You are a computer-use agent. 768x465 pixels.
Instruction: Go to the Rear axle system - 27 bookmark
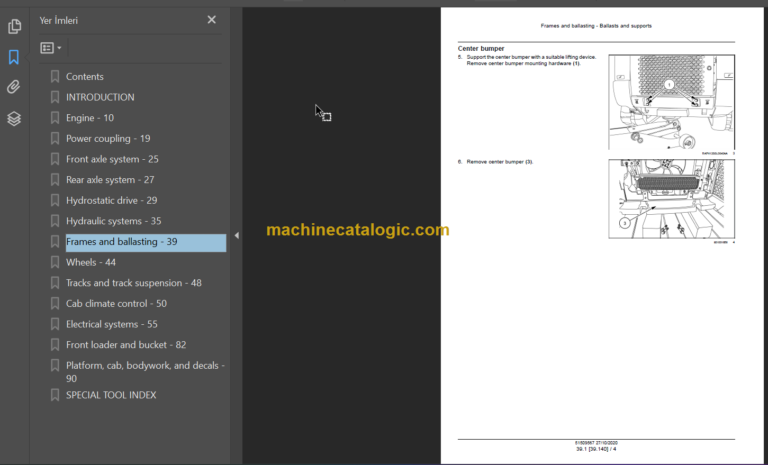coord(110,180)
